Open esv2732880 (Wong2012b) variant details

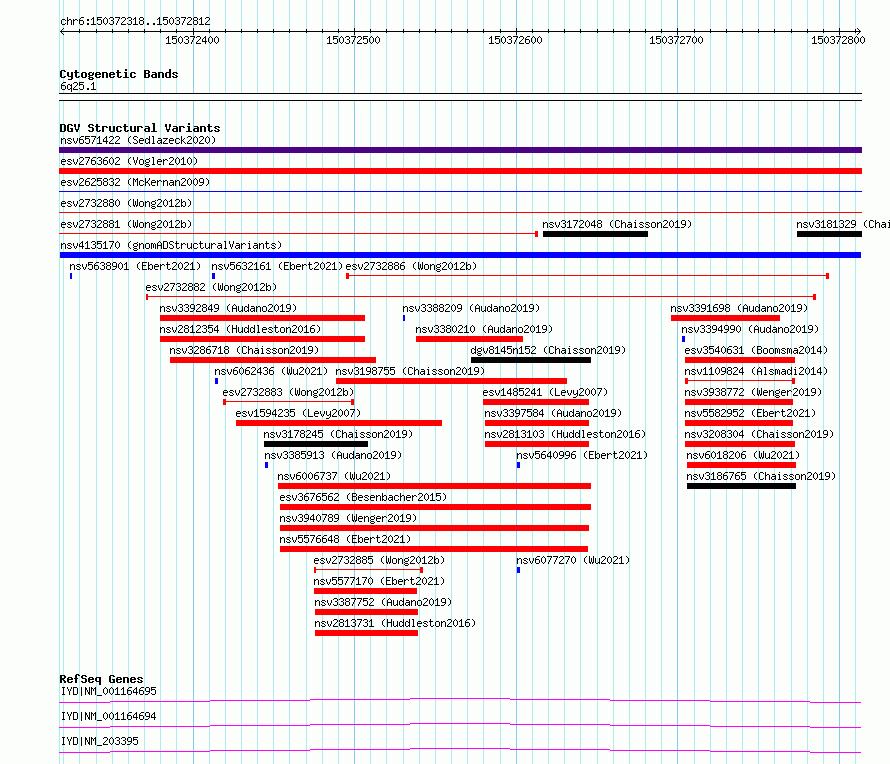coord(126,203)
